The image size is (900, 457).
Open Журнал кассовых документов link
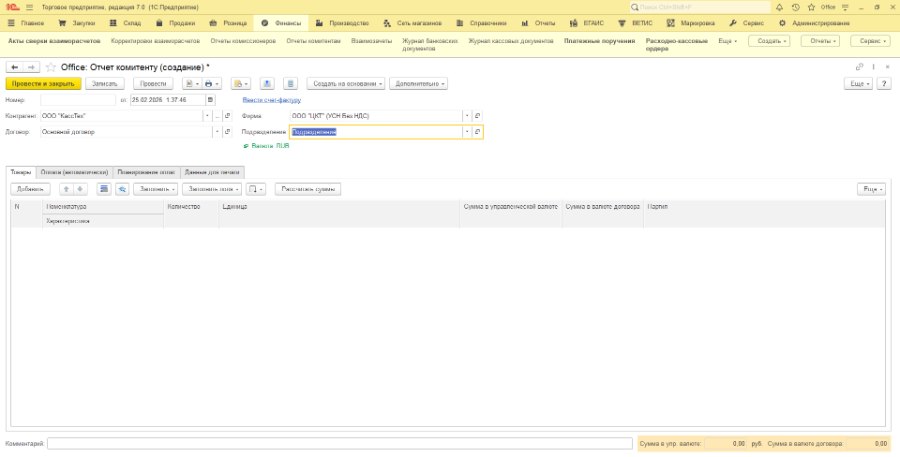(x=511, y=41)
